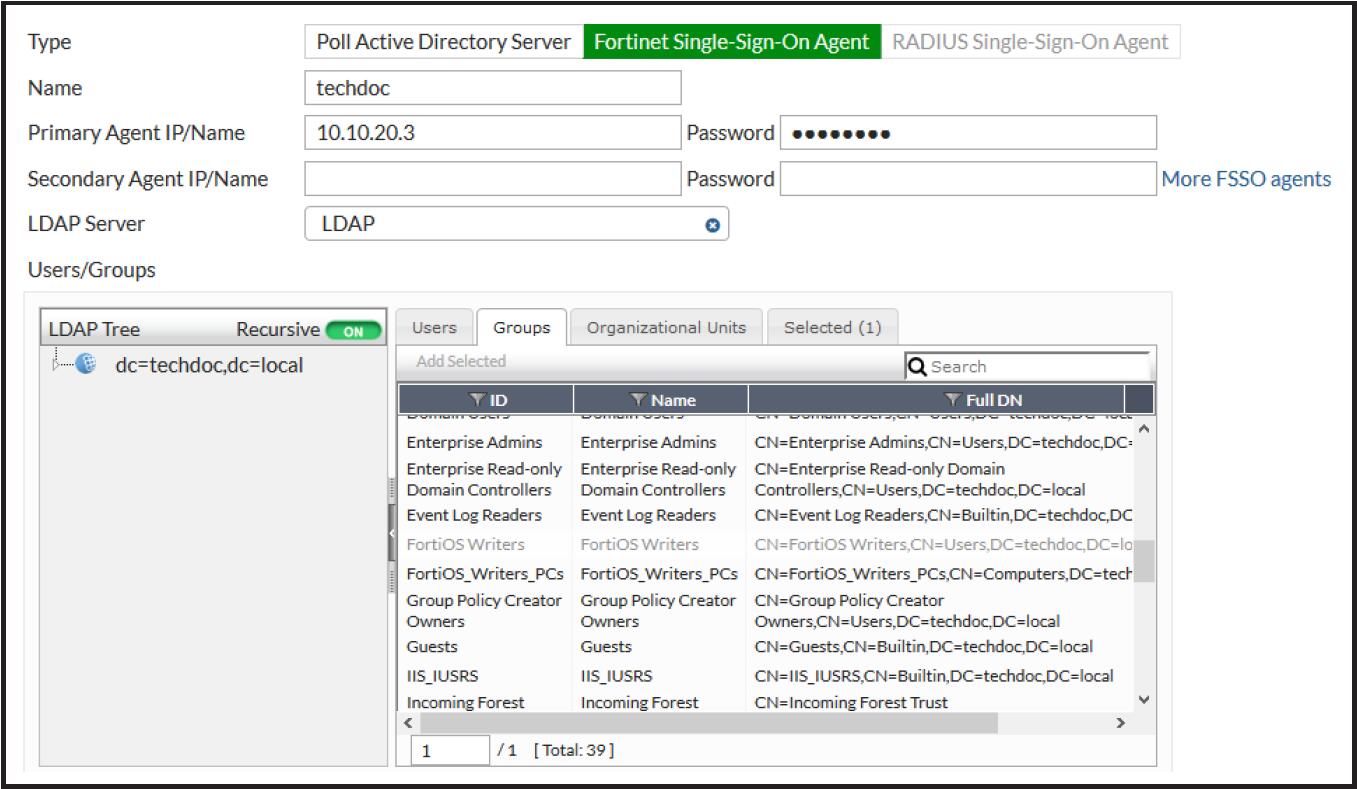Screen dimensions: 1357x789
Task: Click the Primary Agent IP/Name field
Action: click(493, 133)
